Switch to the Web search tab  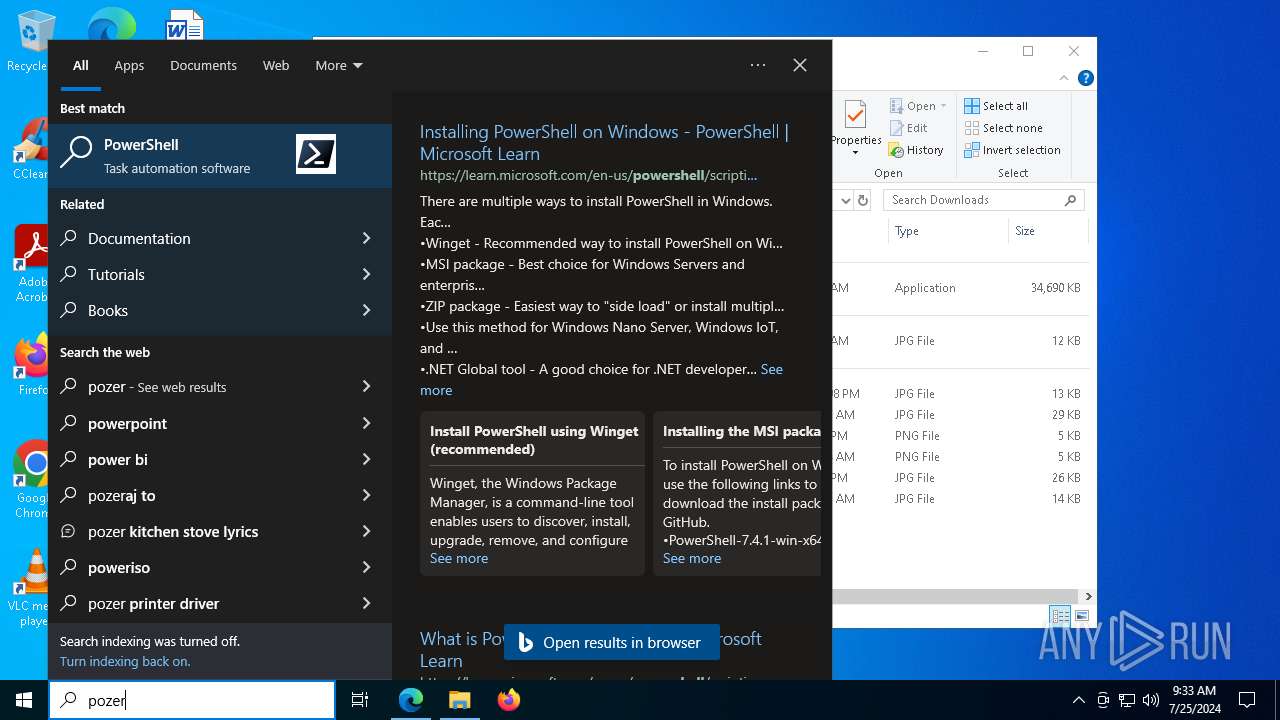276,65
